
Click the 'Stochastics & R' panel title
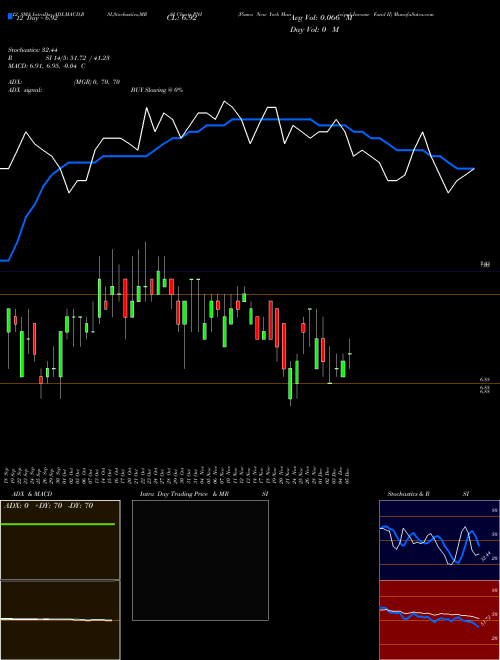coord(408,494)
